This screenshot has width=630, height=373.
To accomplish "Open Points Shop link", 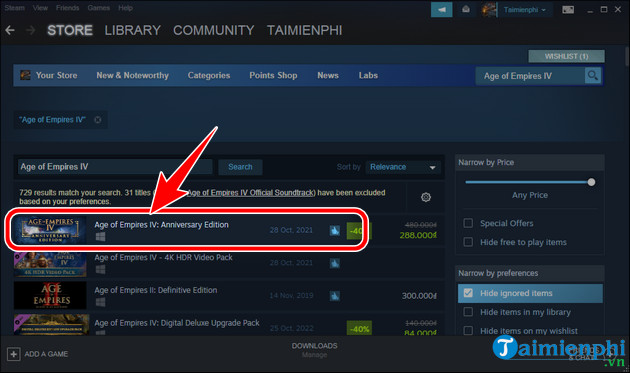I will coord(273,76).
